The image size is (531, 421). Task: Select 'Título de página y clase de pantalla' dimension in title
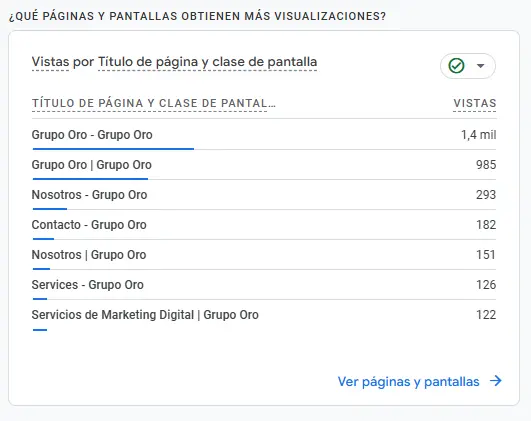[x=208, y=62]
